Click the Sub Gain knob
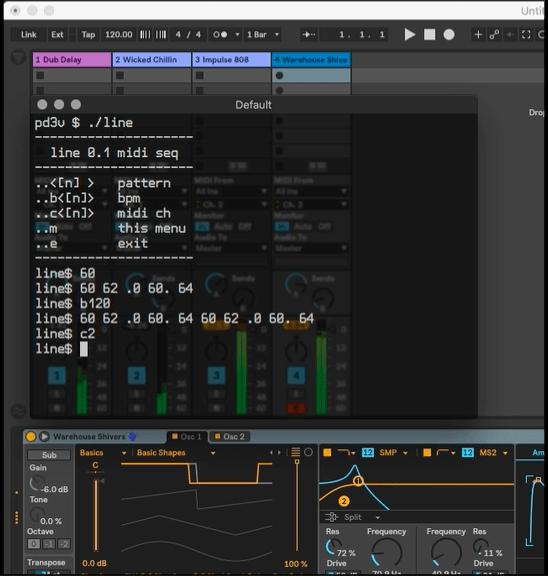This screenshot has width=548, height=576. (36, 483)
